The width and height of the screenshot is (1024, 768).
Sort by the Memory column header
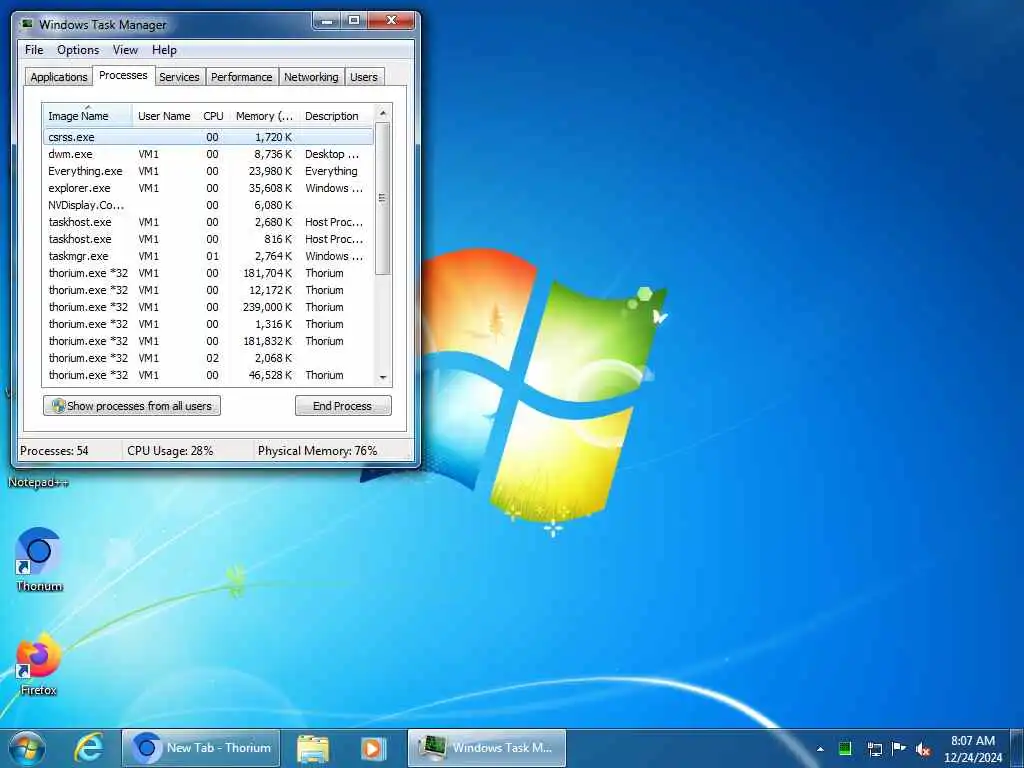click(x=264, y=116)
